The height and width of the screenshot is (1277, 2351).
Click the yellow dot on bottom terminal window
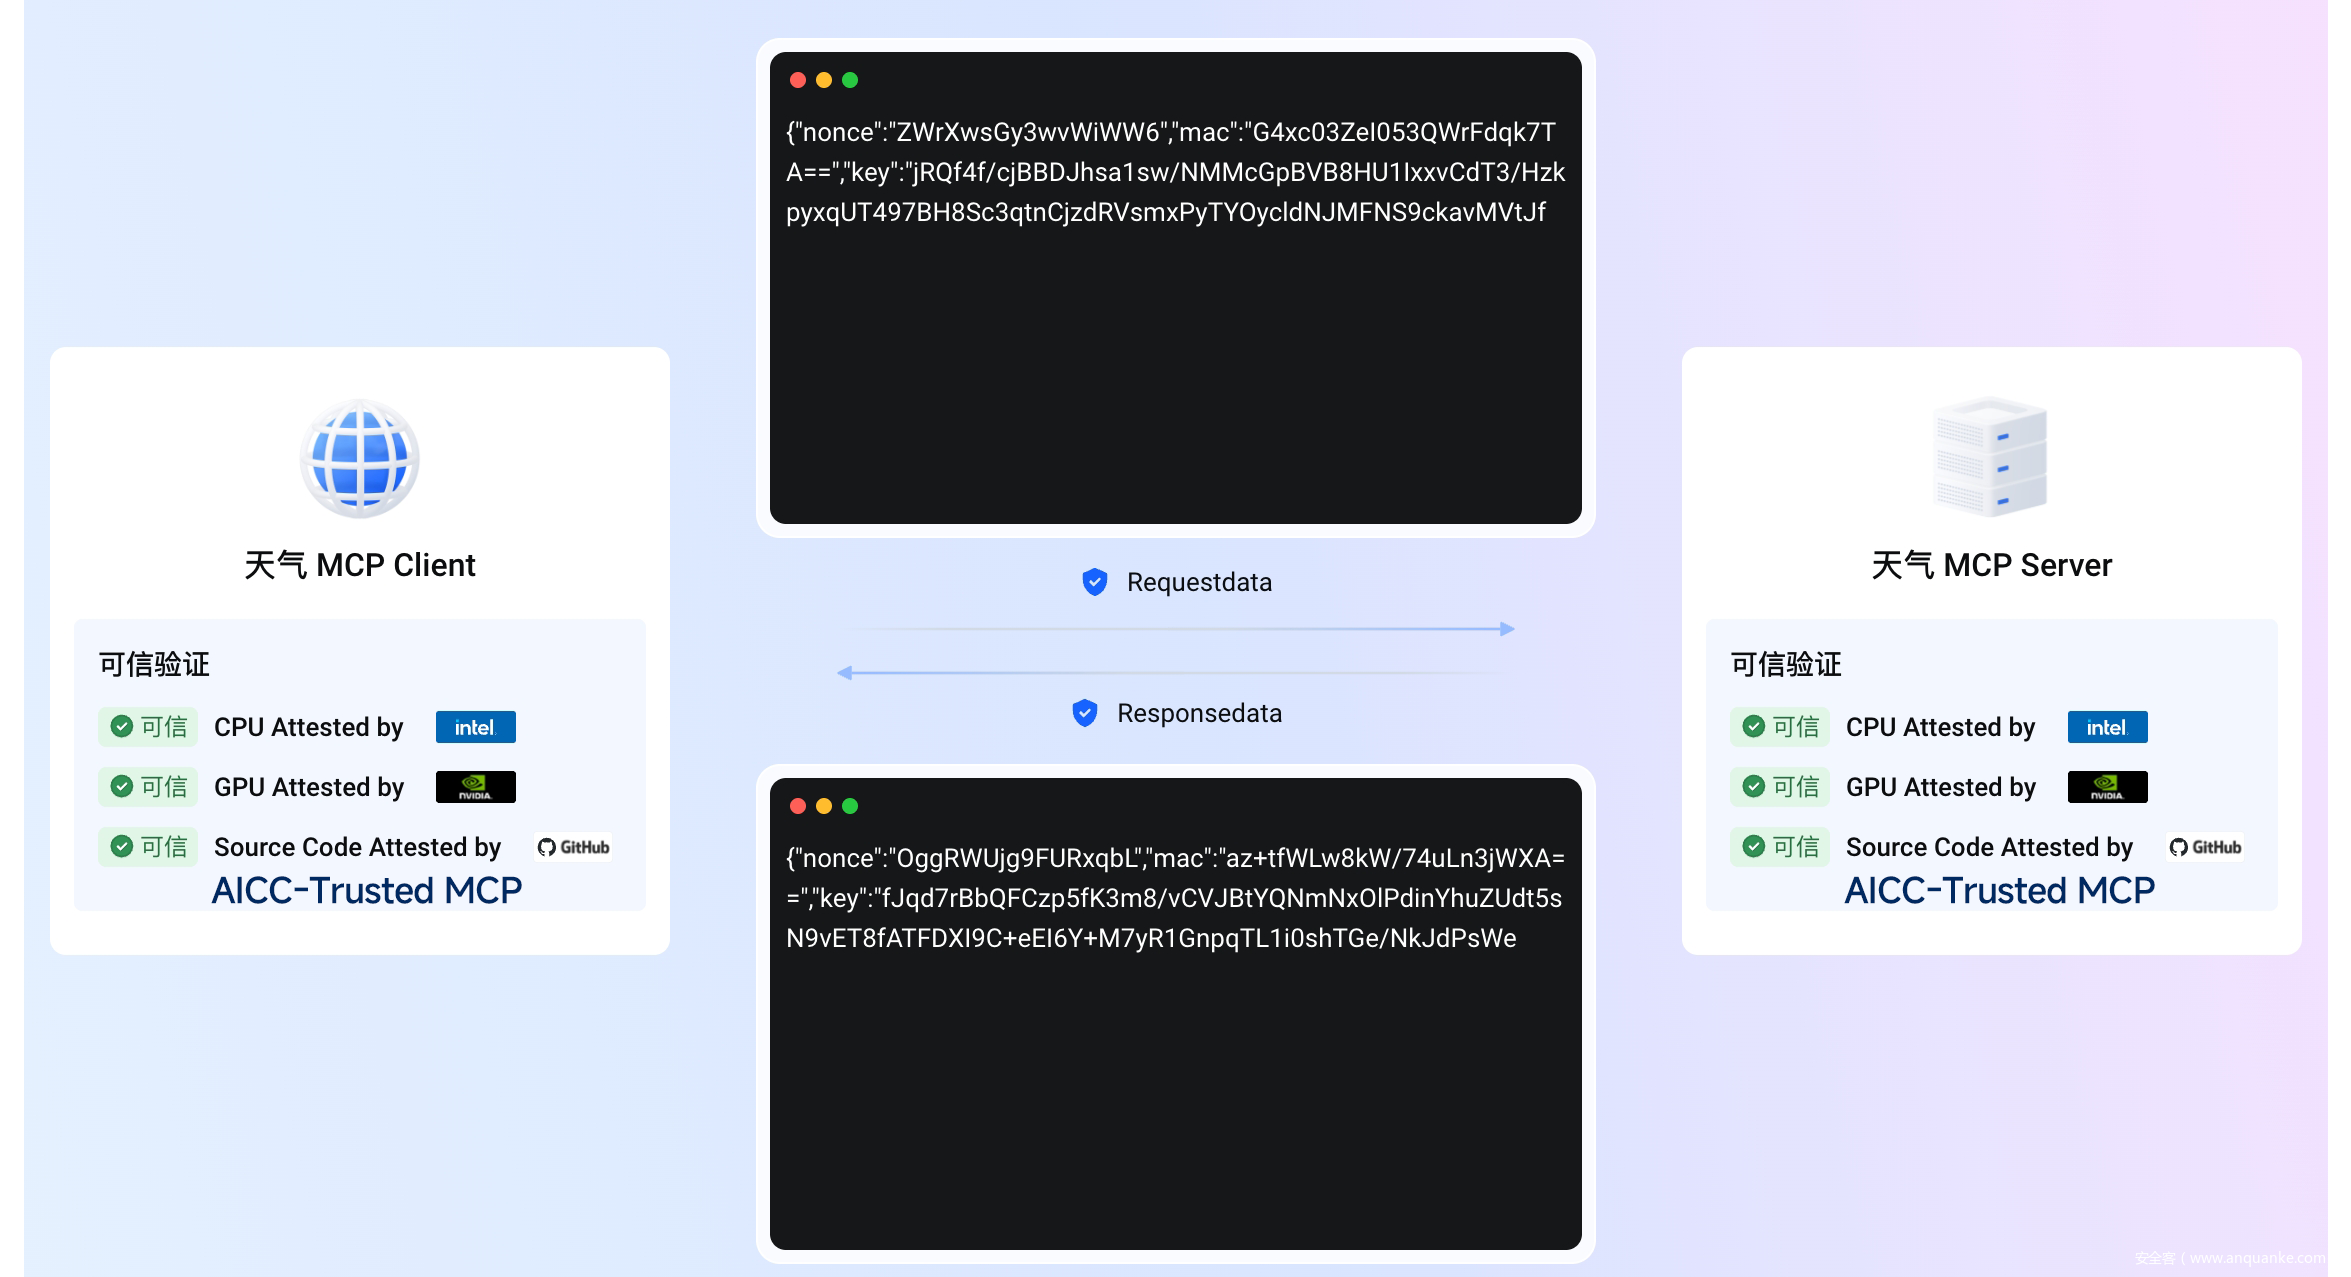tap(824, 806)
